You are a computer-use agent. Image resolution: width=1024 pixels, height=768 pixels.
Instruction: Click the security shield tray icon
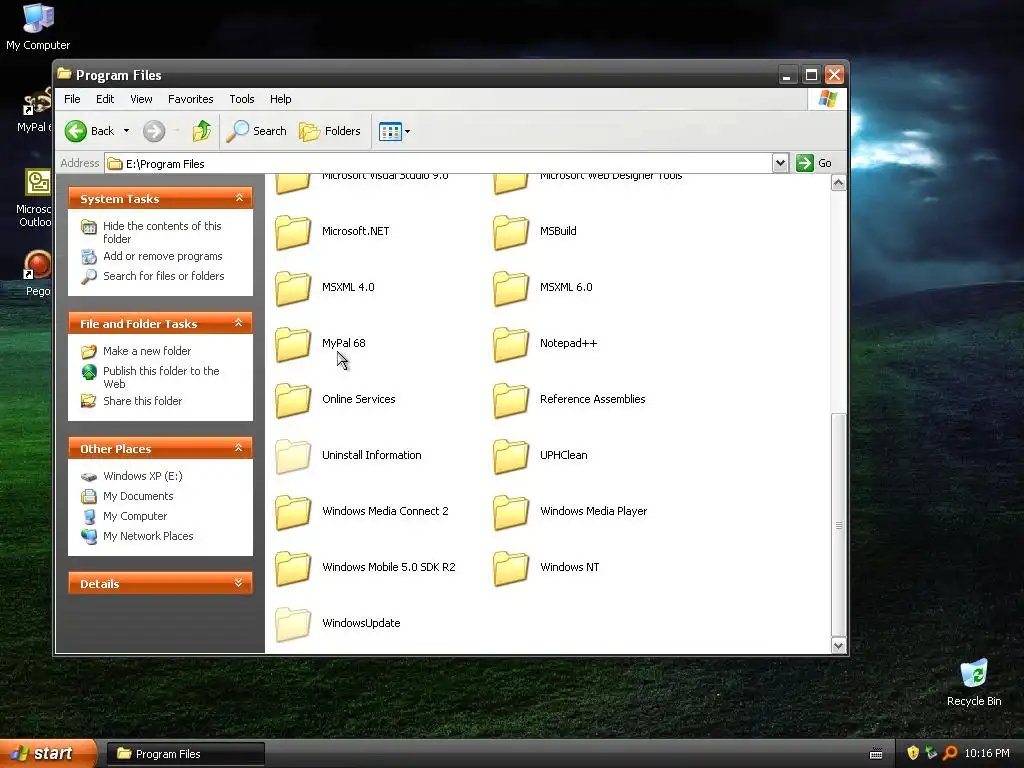[913, 753]
